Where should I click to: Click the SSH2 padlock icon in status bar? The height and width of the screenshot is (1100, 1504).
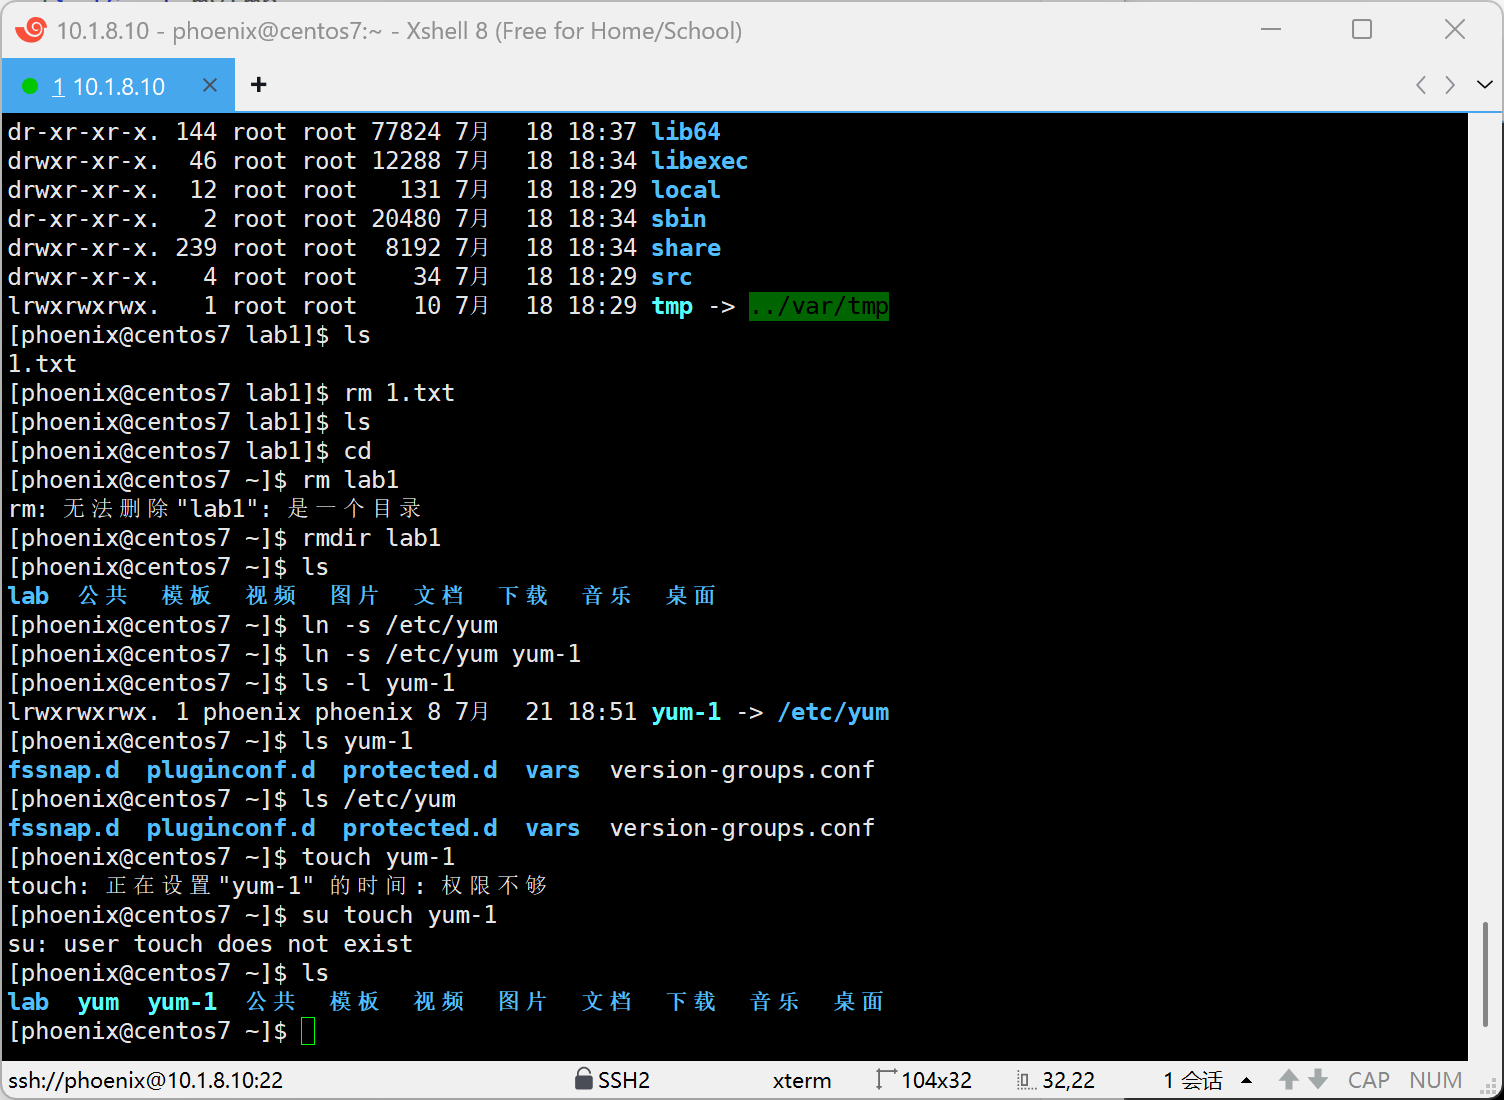(585, 1080)
